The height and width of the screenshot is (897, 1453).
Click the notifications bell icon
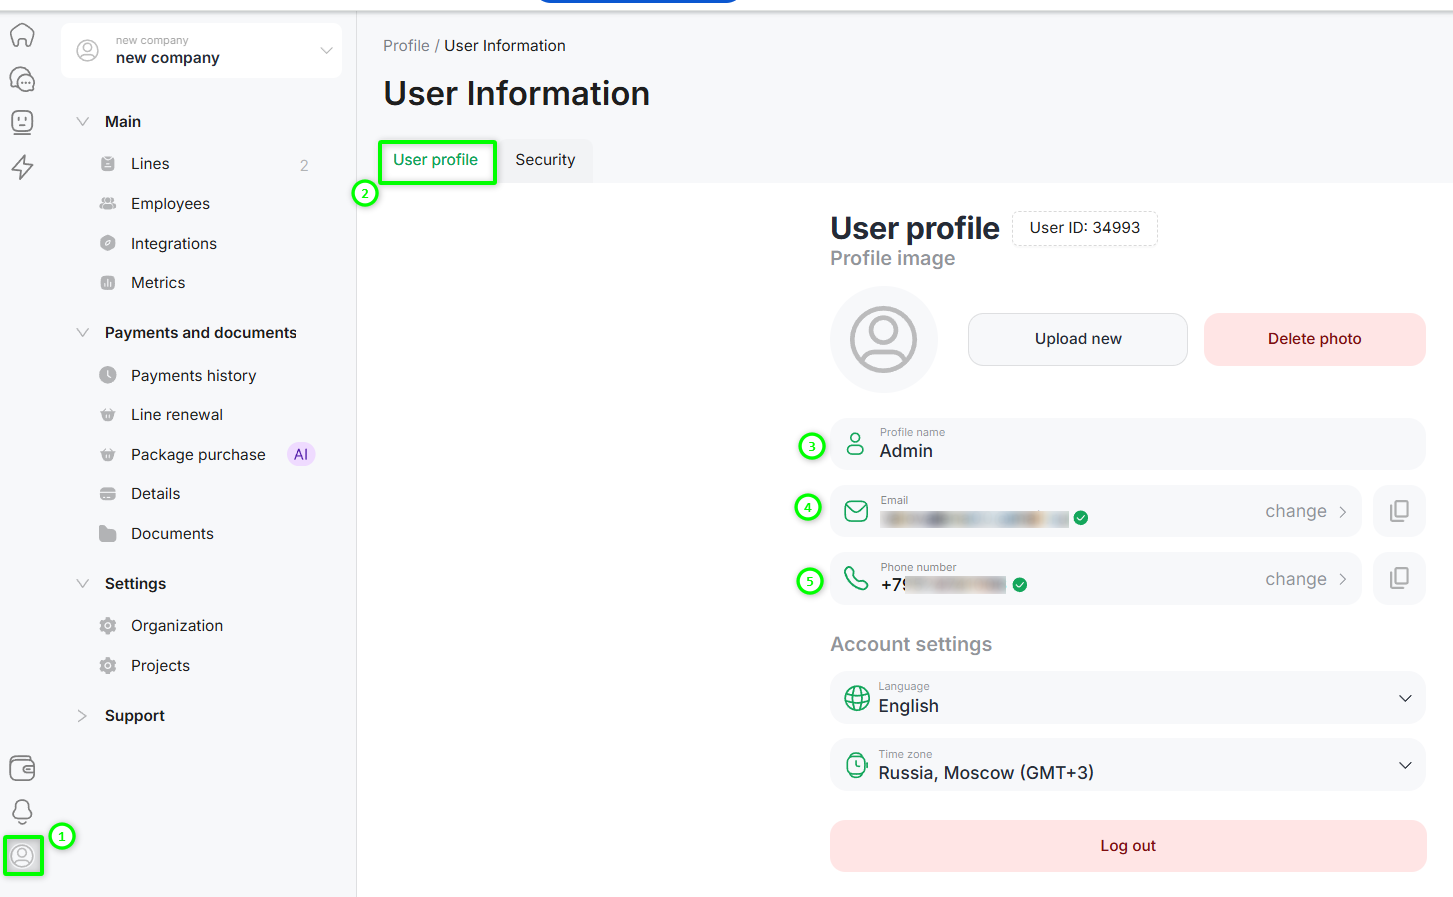pos(22,810)
